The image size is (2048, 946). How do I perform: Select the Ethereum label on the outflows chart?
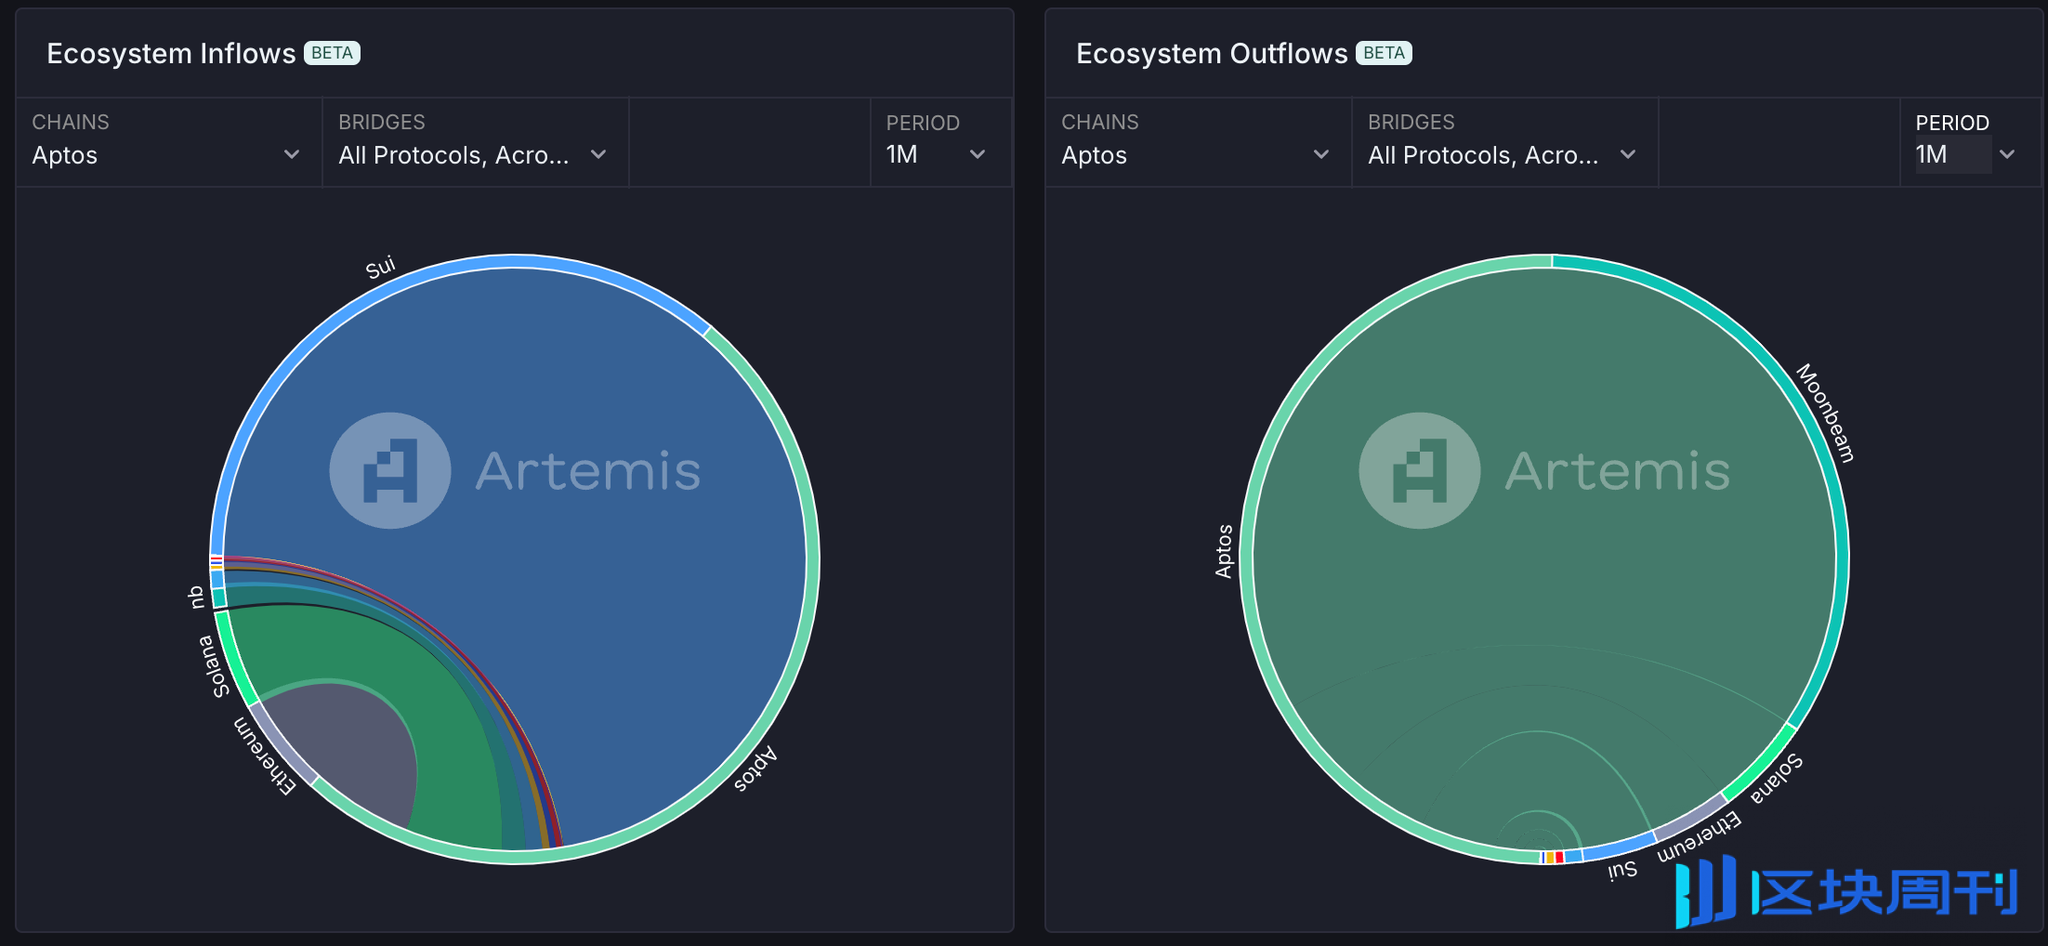[1699, 837]
